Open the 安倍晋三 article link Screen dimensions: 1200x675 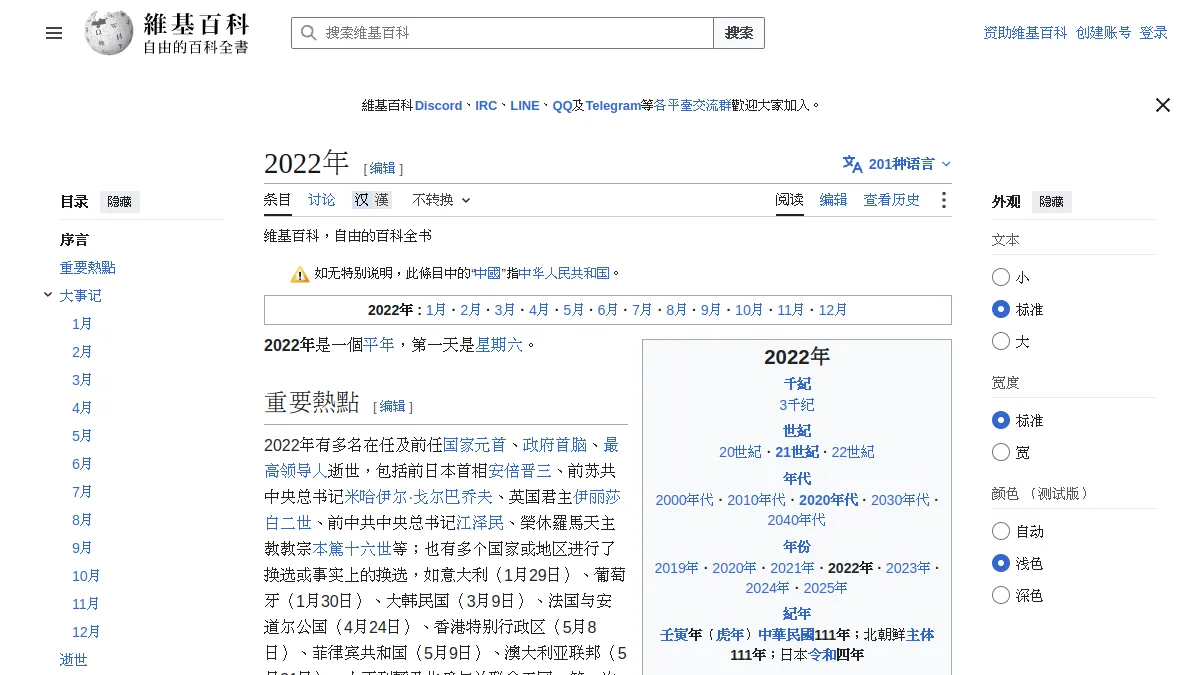[x=520, y=470]
